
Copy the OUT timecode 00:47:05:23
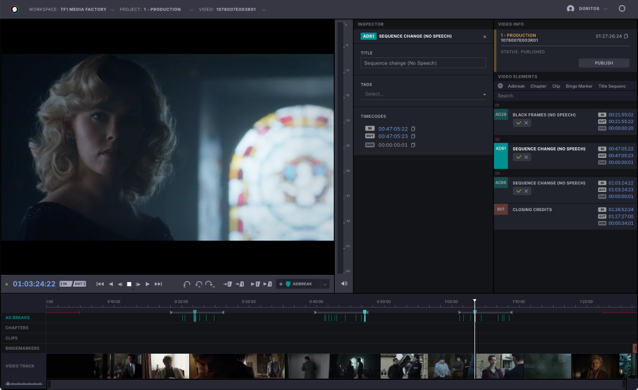click(x=413, y=136)
